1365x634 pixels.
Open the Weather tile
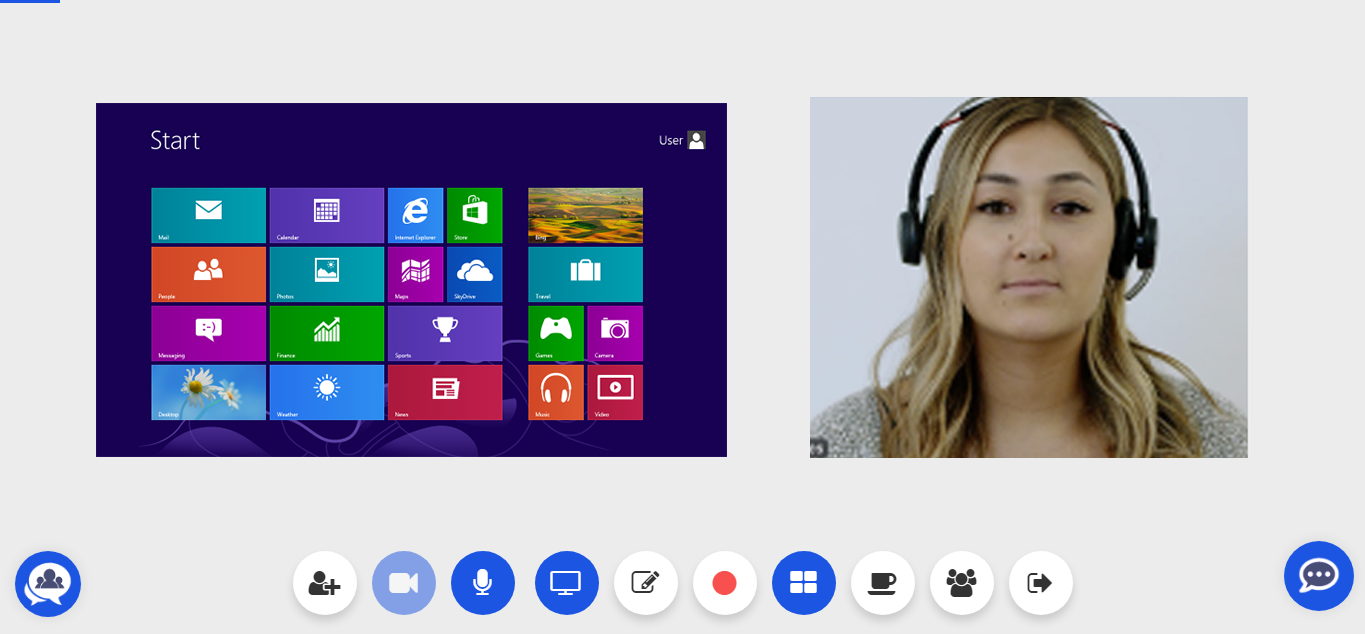click(326, 392)
